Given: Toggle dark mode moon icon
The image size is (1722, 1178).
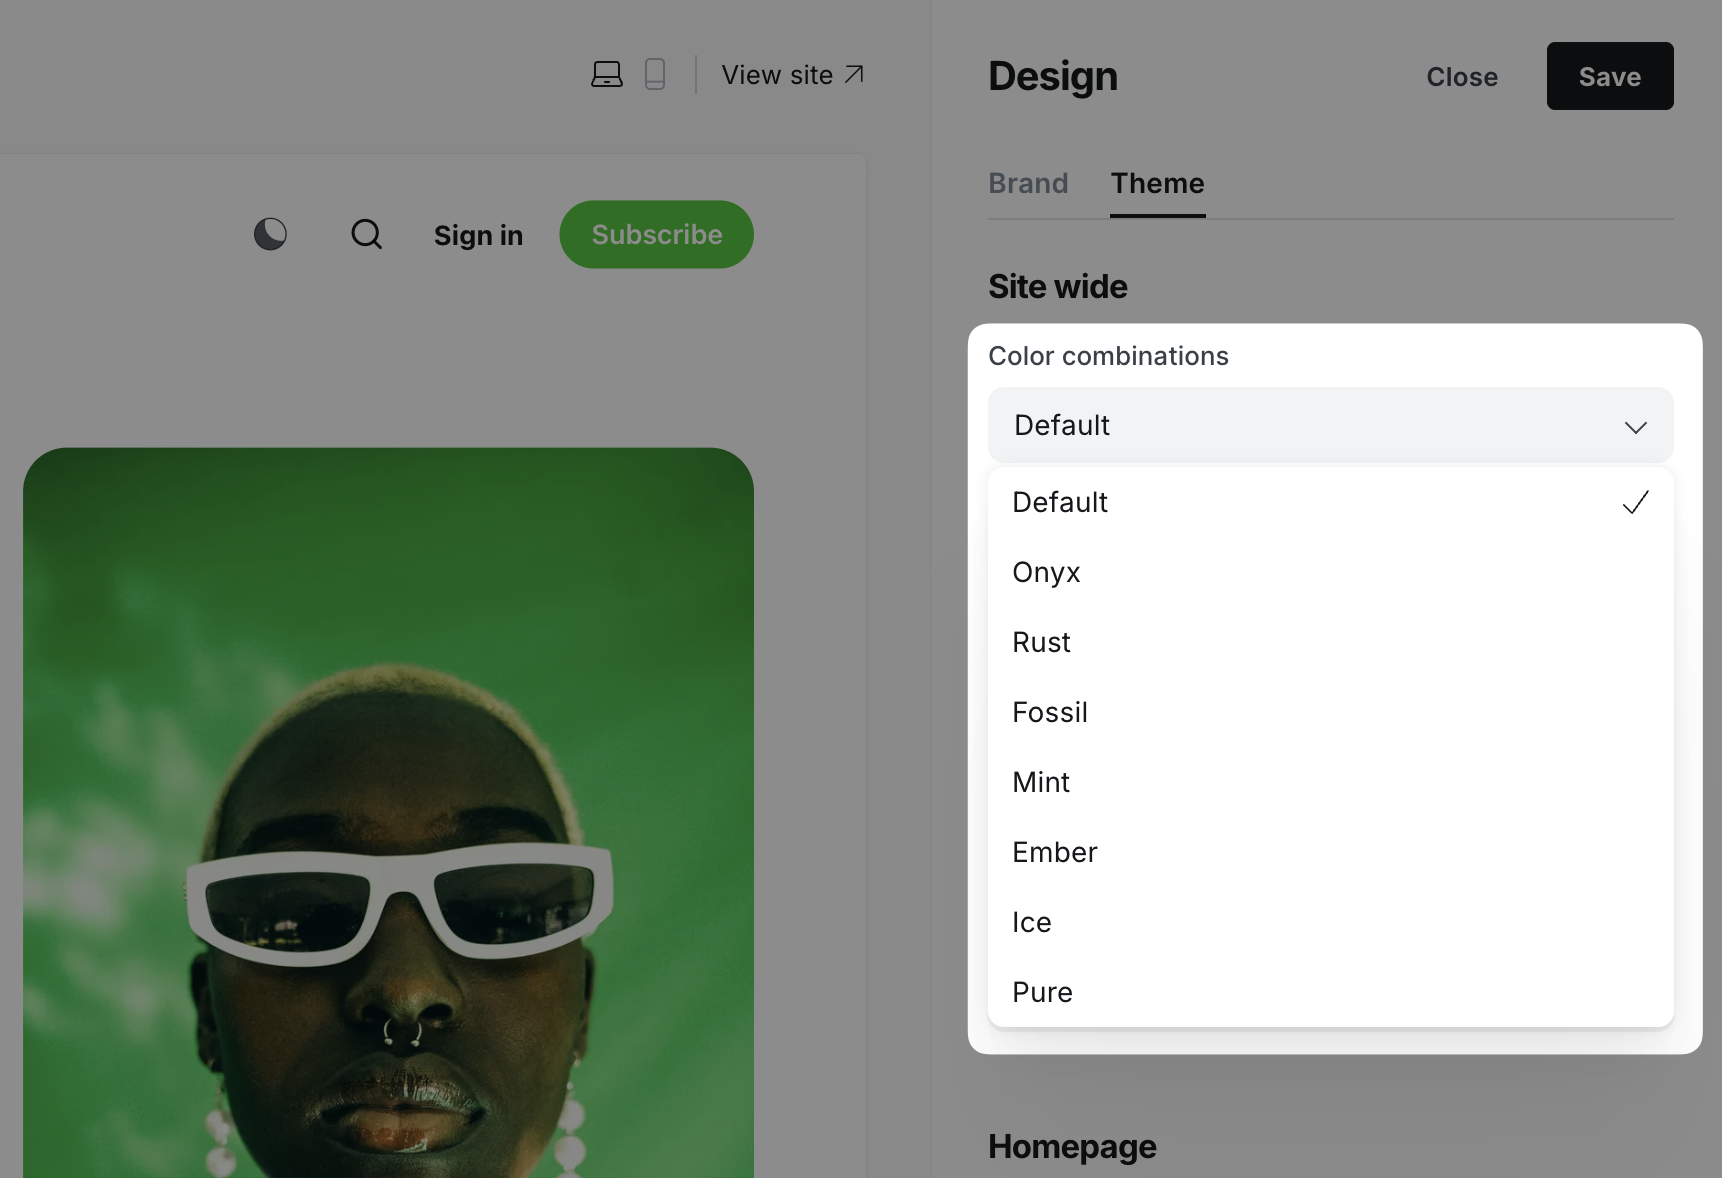Looking at the screenshot, I should [x=270, y=234].
